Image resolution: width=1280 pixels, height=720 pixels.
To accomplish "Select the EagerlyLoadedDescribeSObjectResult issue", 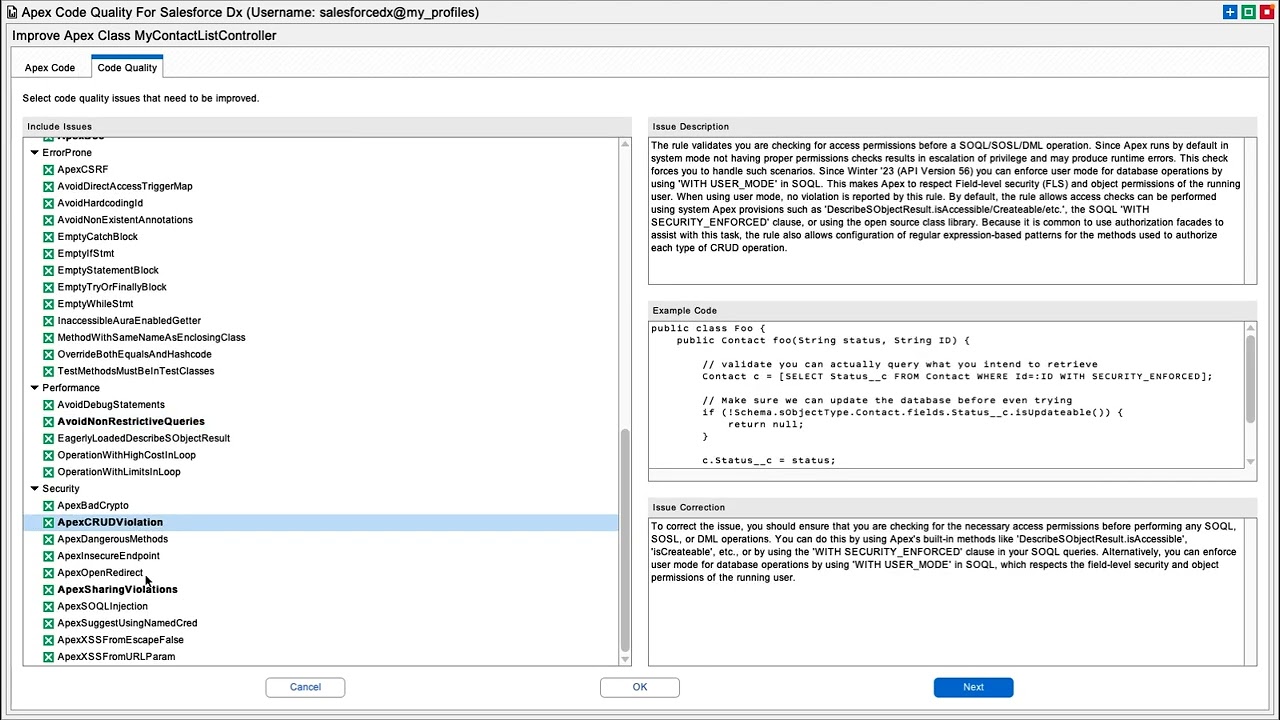I will (144, 439).
